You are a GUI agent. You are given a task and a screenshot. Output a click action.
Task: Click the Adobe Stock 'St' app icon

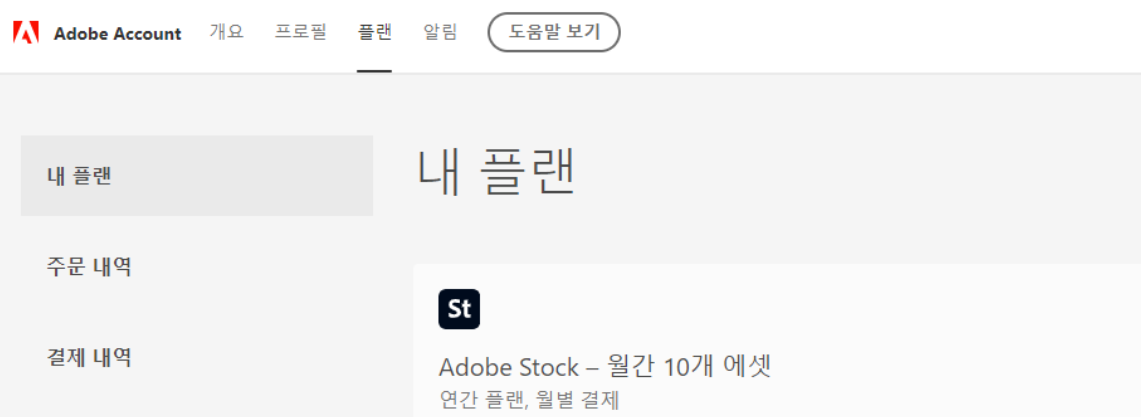point(459,309)
